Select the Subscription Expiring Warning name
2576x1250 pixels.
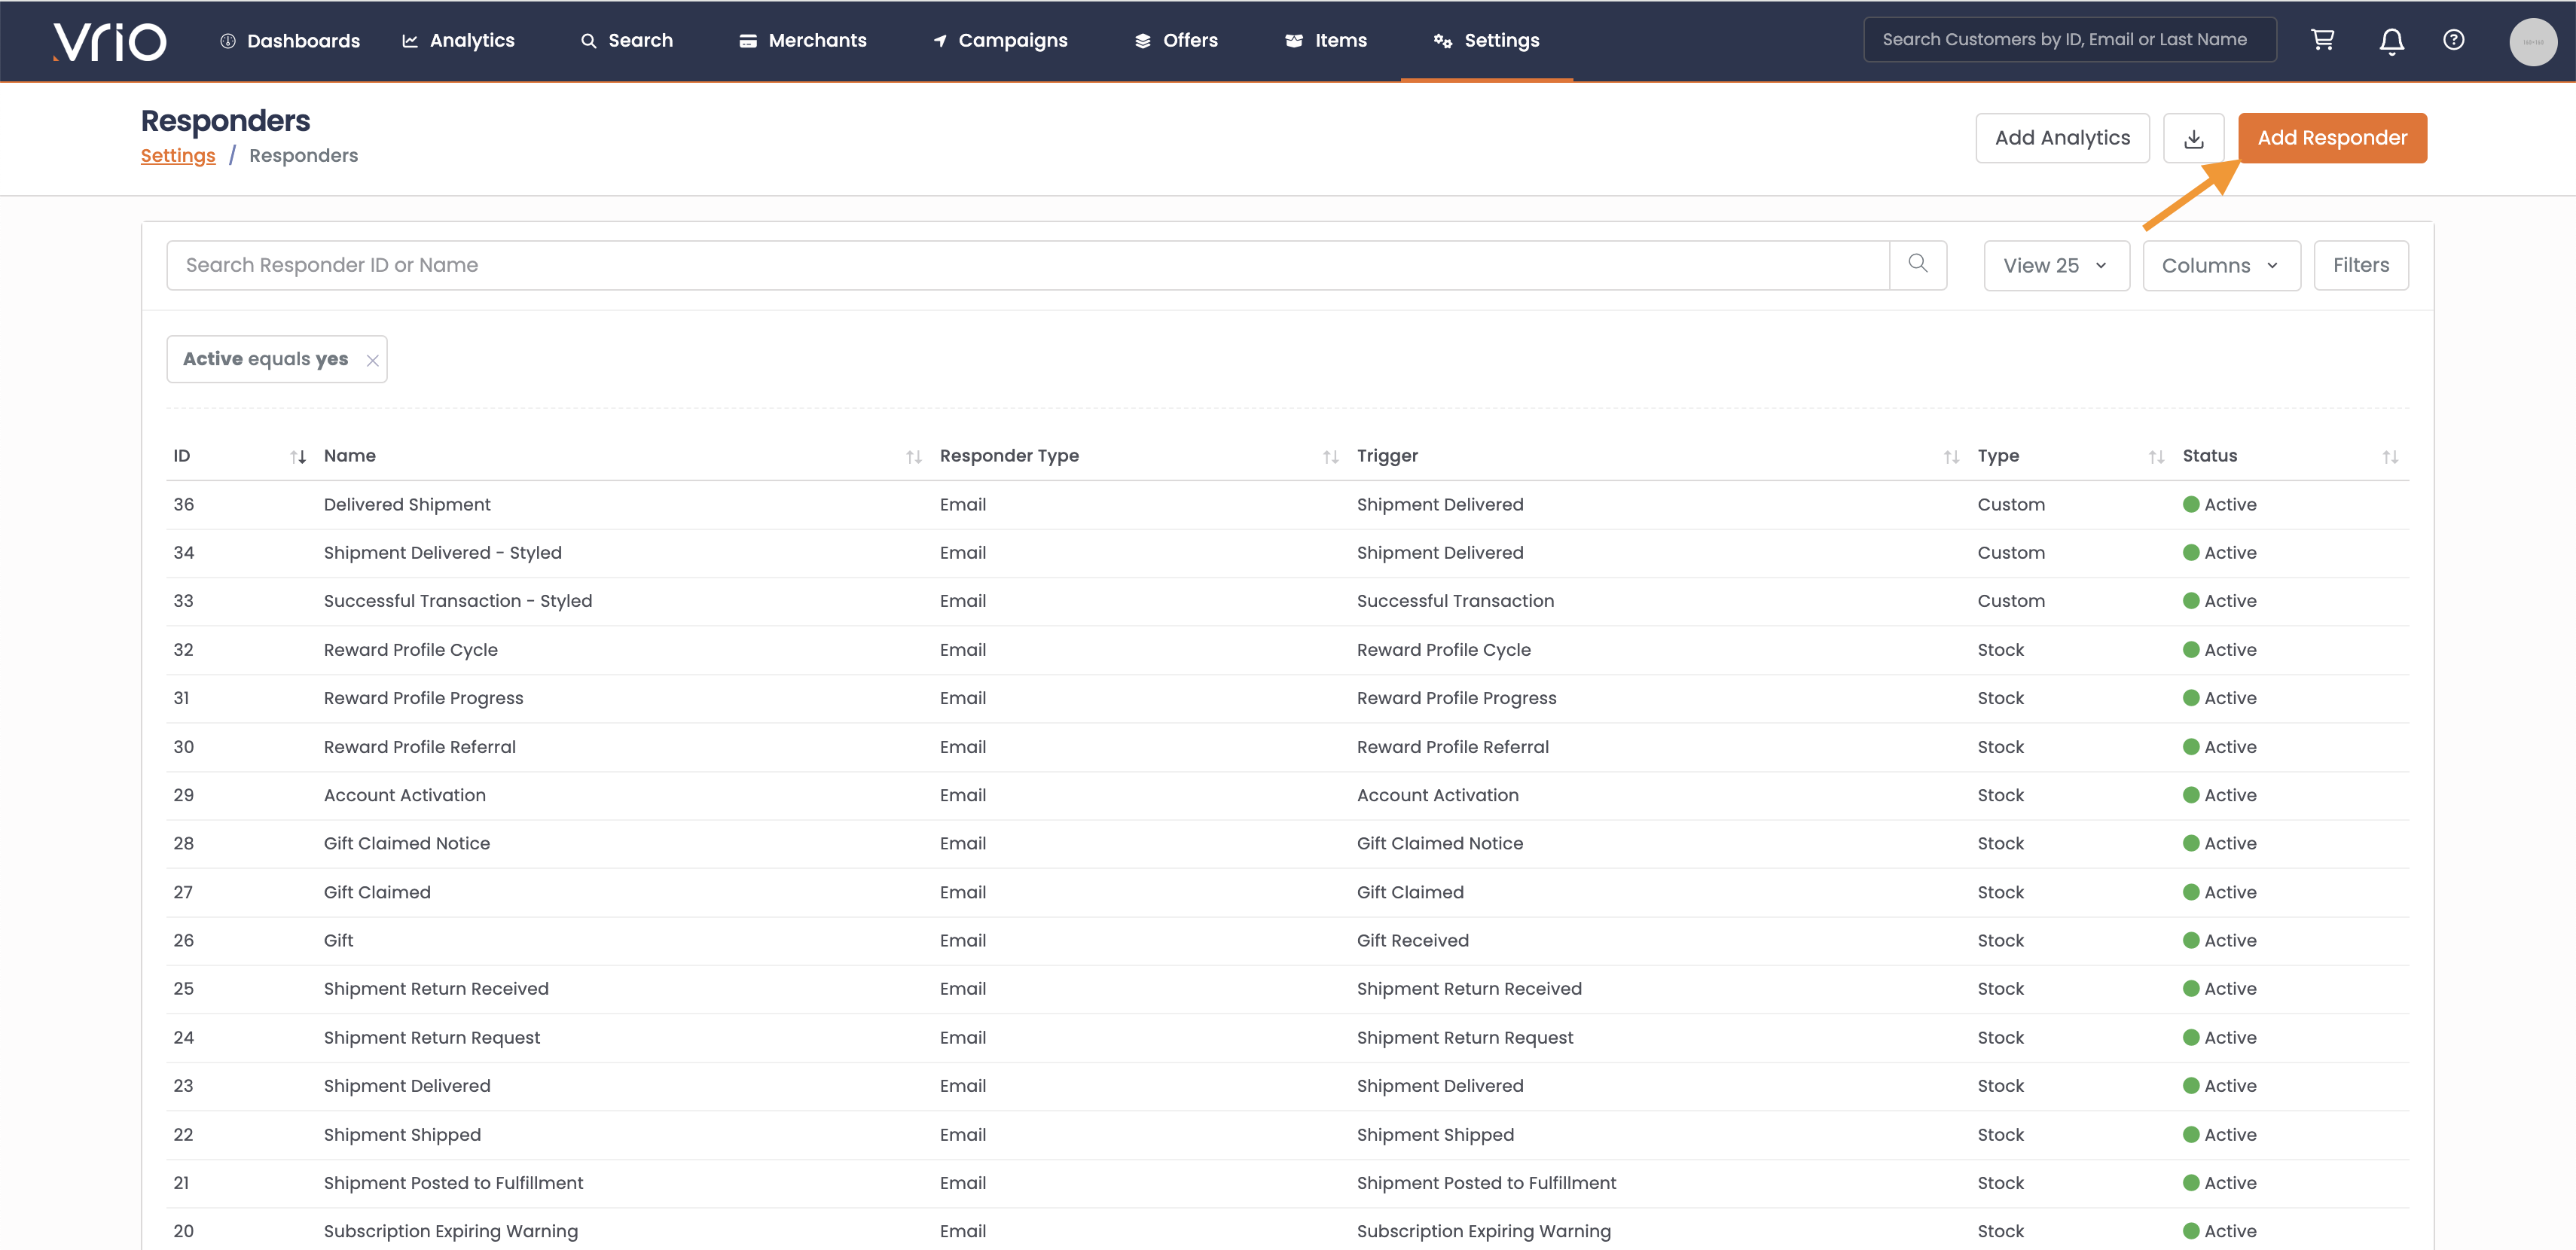tap(450, 1231)
